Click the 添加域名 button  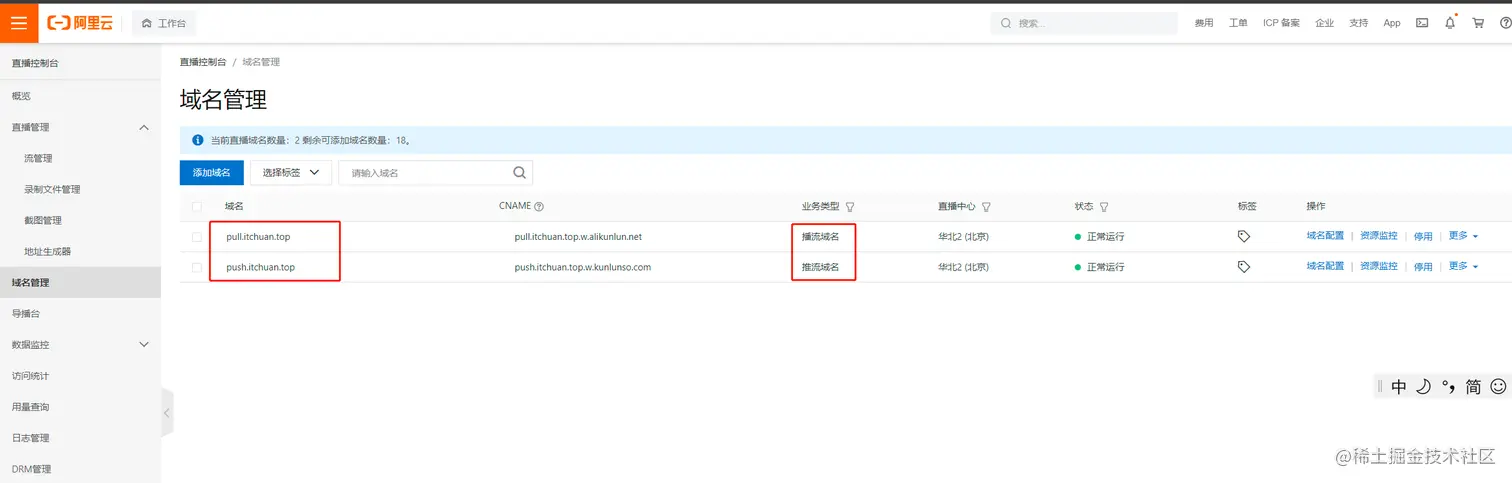click(x=212, y=173)
